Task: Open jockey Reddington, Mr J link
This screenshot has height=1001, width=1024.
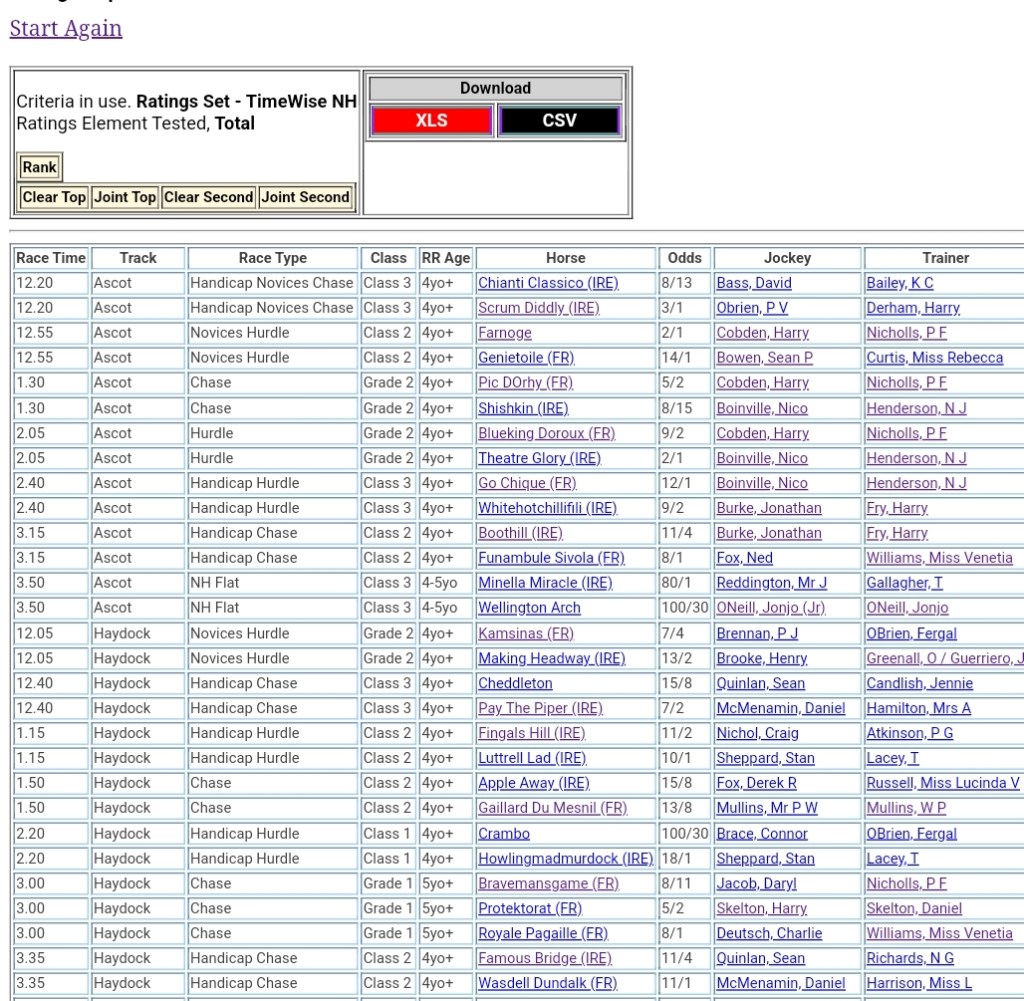Action: pyautogui.click(x=772, y=583)
